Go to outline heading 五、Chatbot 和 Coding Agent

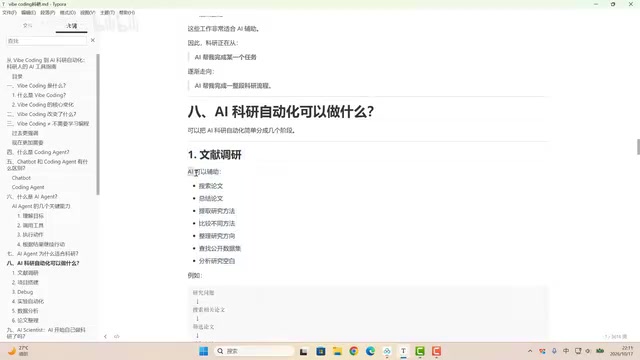coord(47,165)
